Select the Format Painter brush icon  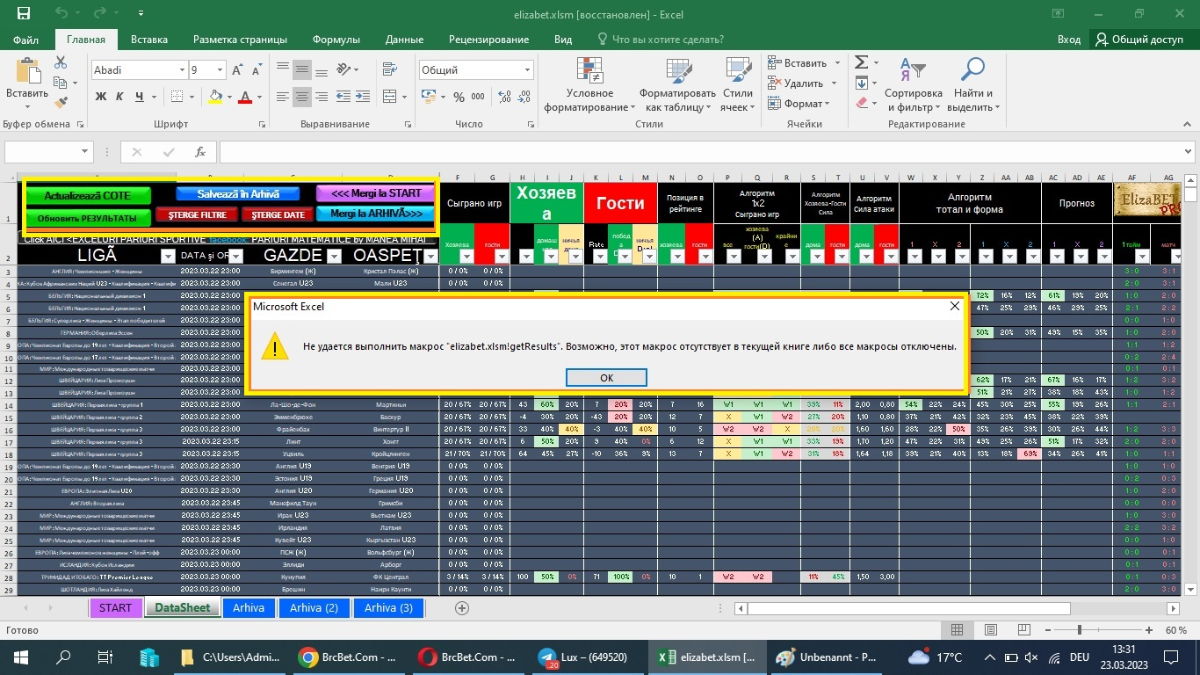(x=60, y=102)
